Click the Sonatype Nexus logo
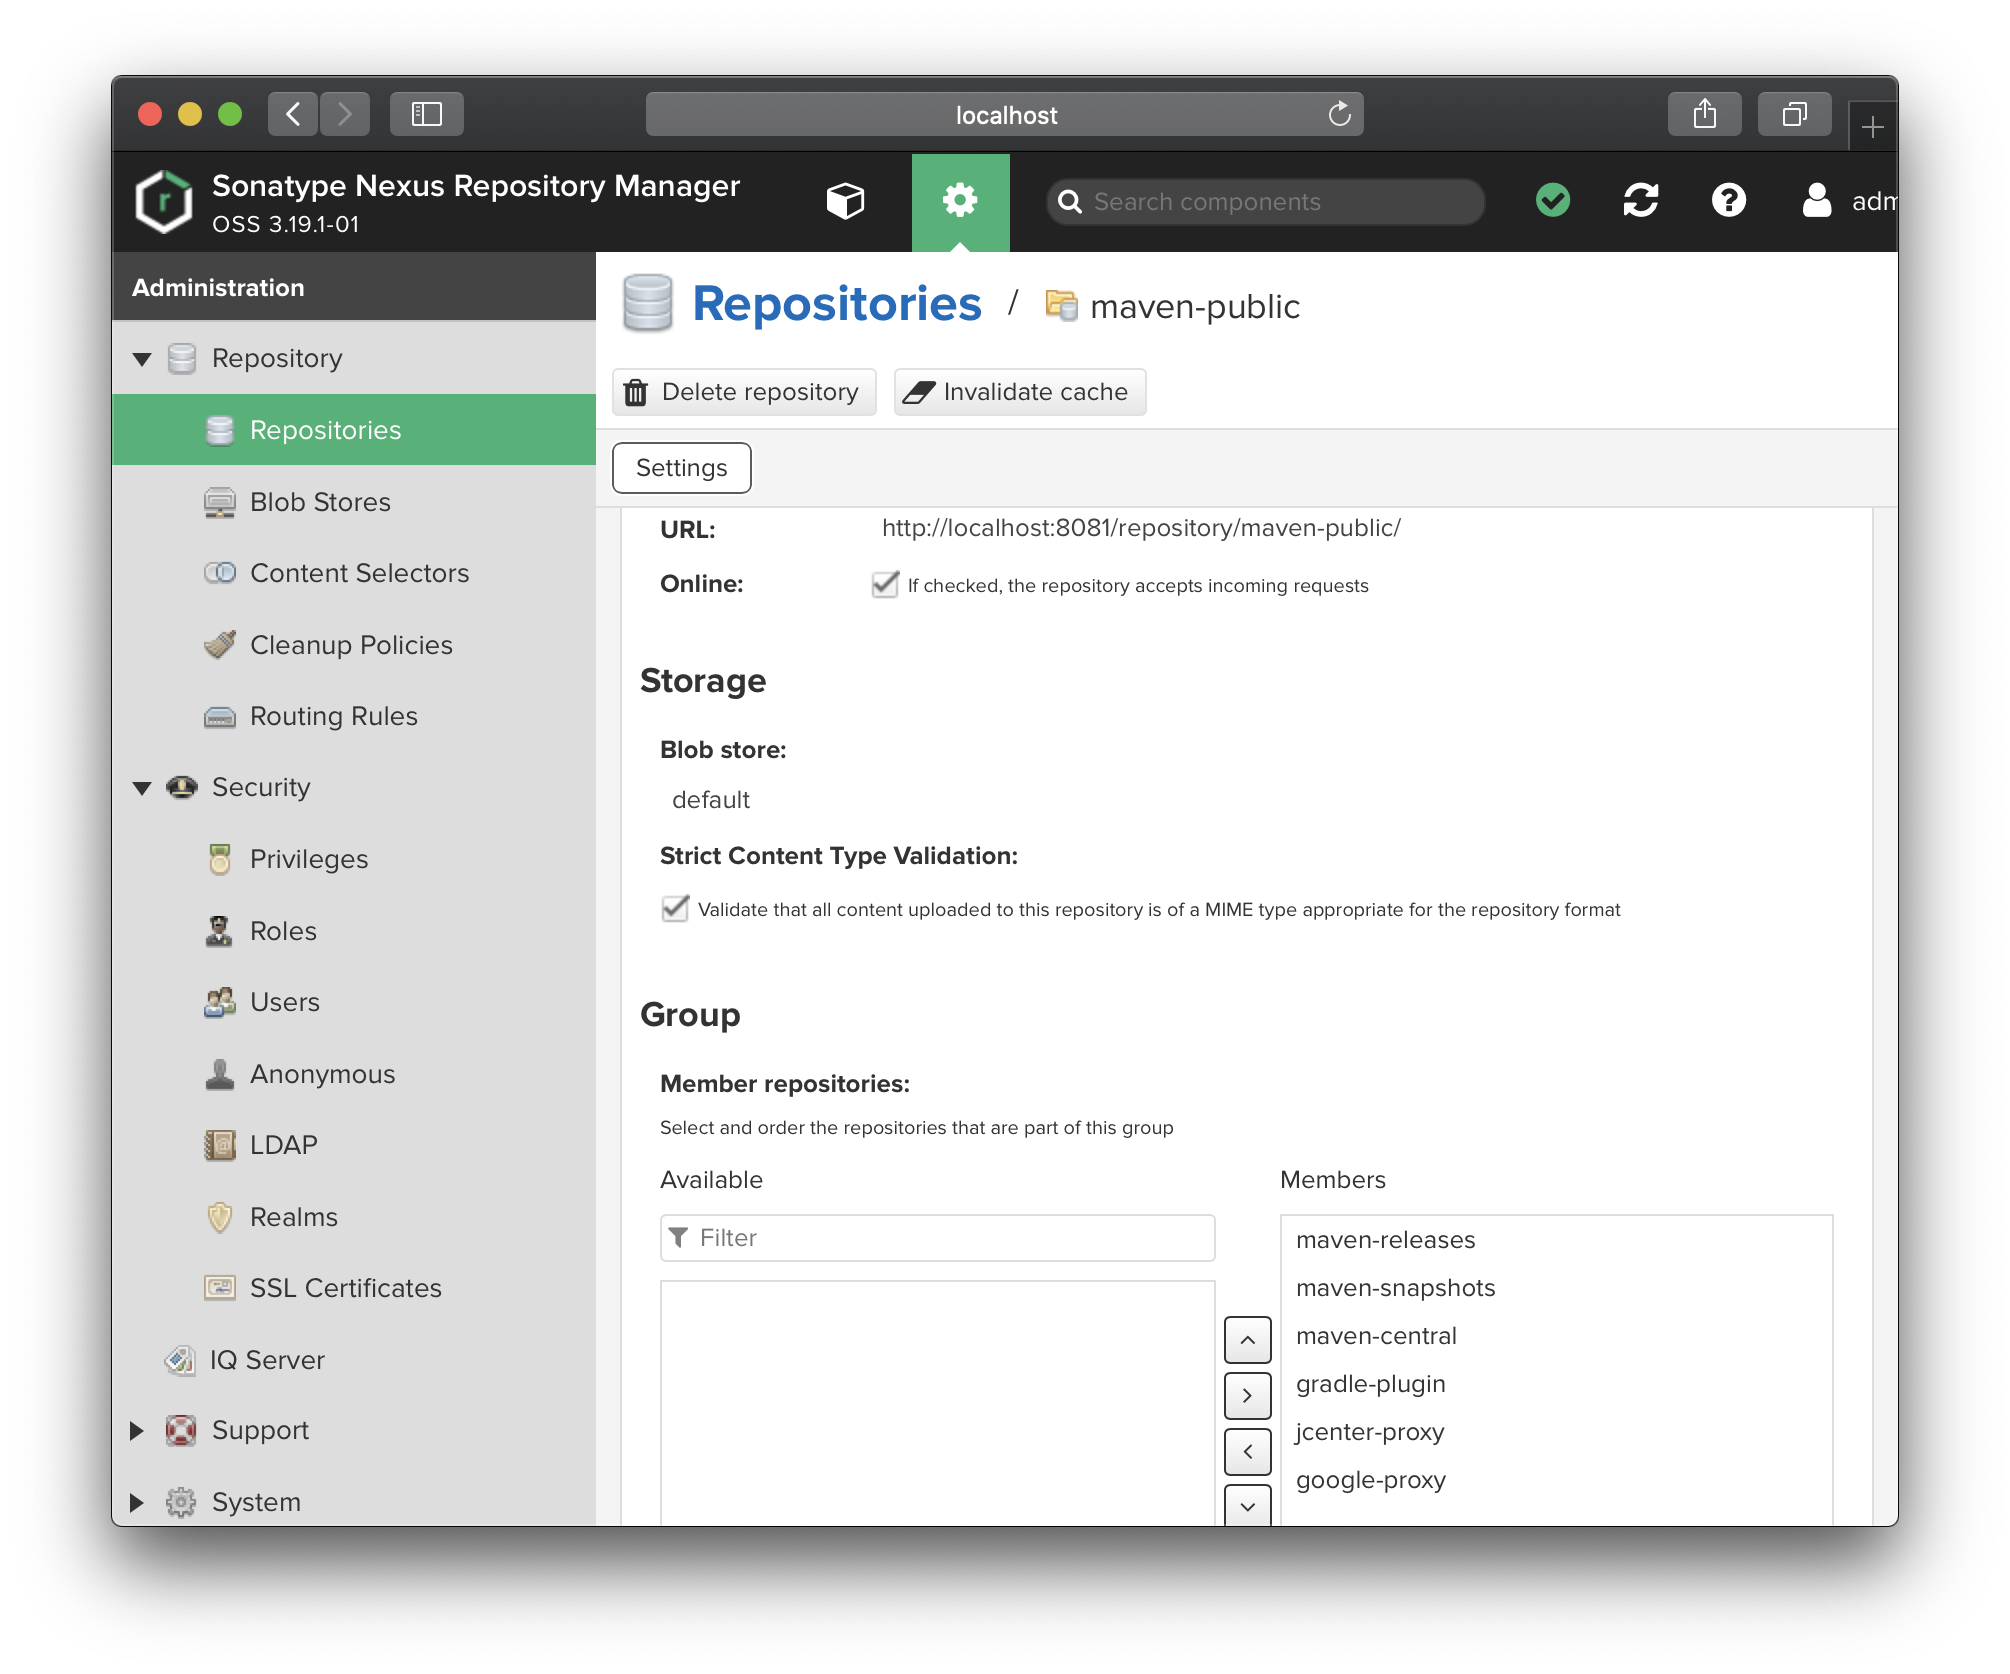The width and height of the screenshot is (2010, 1674). 164,201
